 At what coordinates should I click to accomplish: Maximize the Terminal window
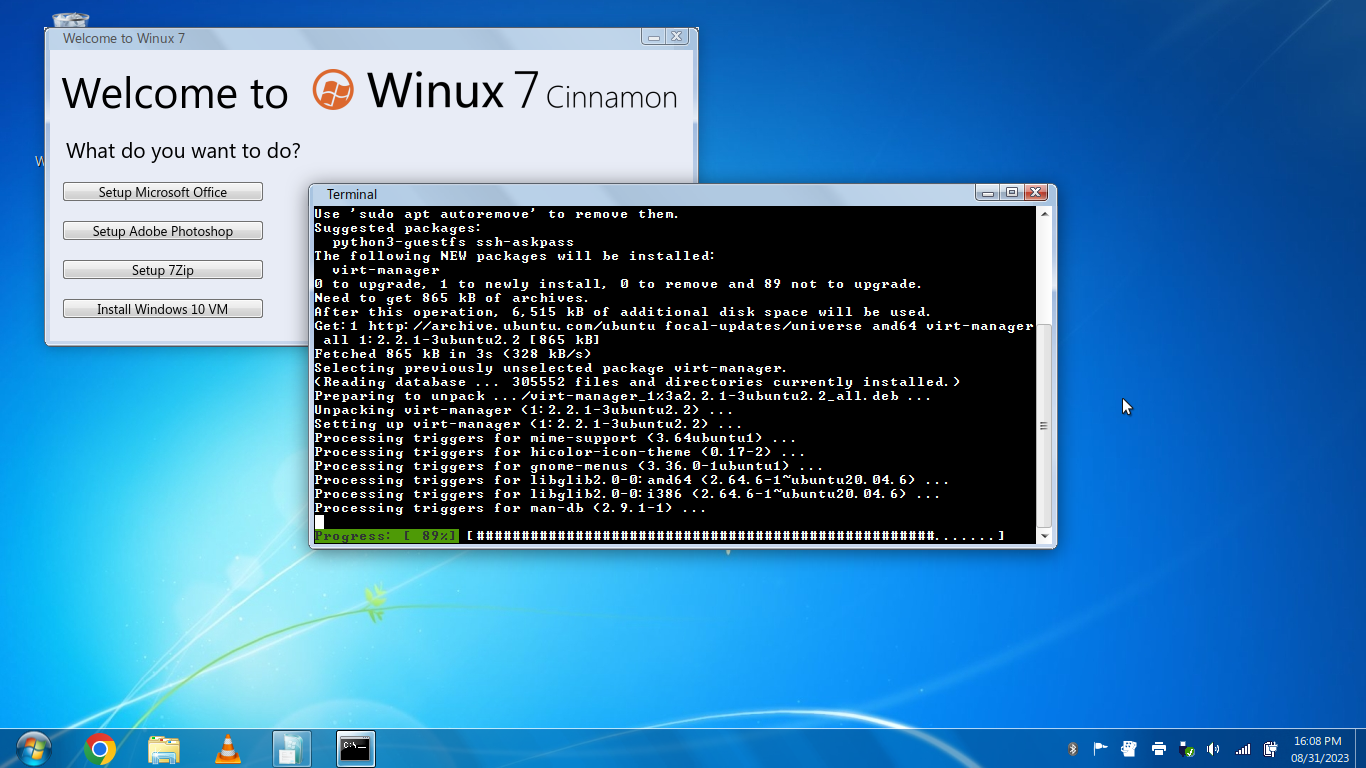click(x=1011, y=192)
